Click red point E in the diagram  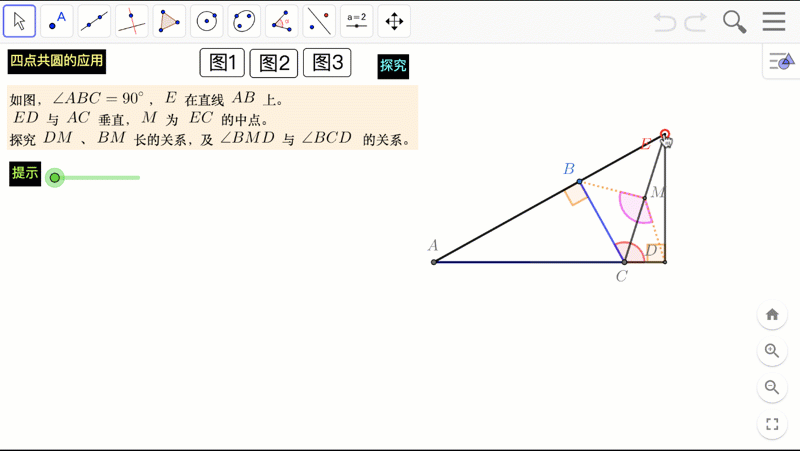[x=664, y=134]
